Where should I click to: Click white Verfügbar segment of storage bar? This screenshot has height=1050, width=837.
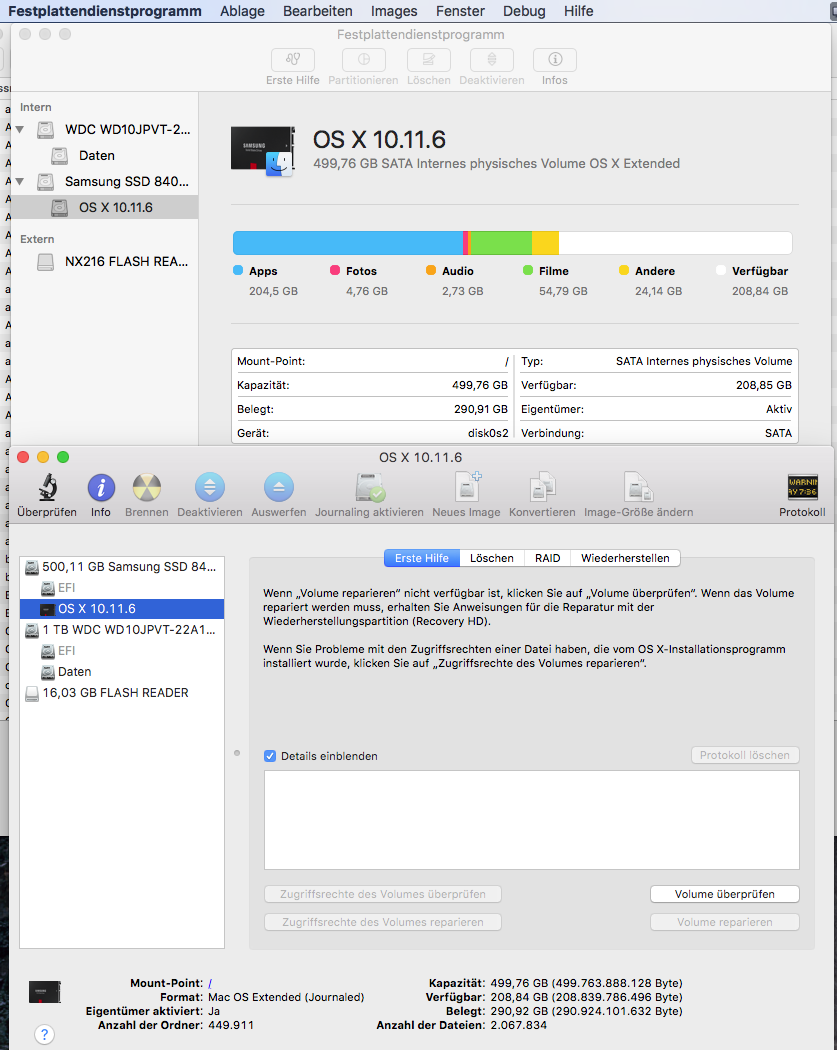pyautogui.click(x=675, y=243)
